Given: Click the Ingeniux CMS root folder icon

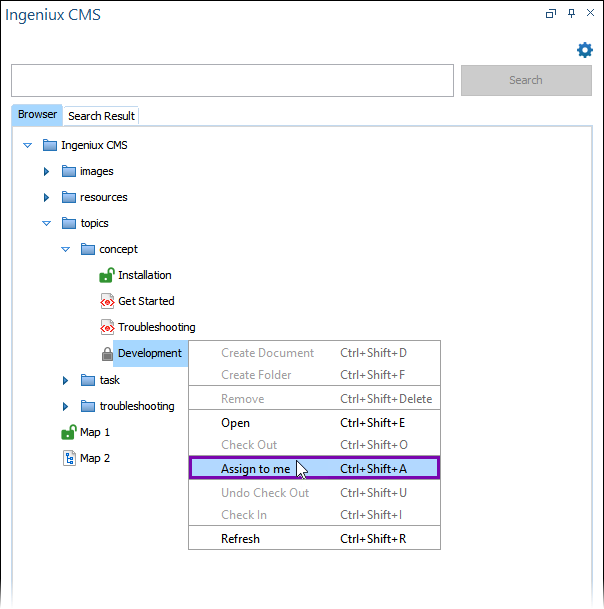Looking at the screenshot, I should 50,145.
